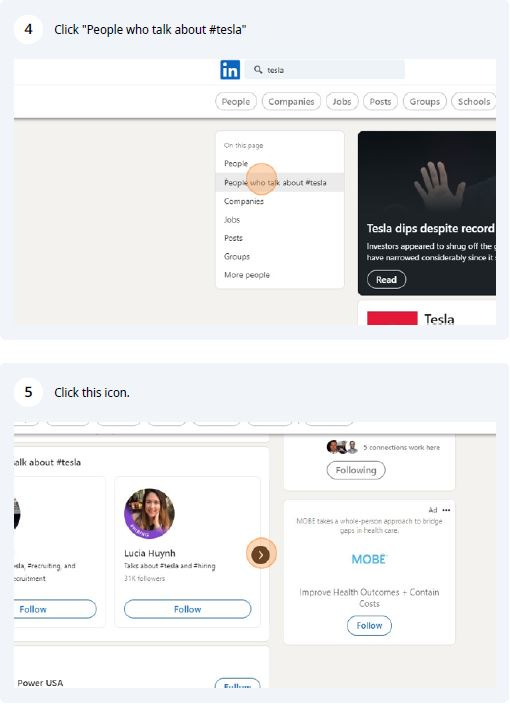Screen dimensions: 510x708
Task: Toggle the Following button
Action: pos(356,470)
